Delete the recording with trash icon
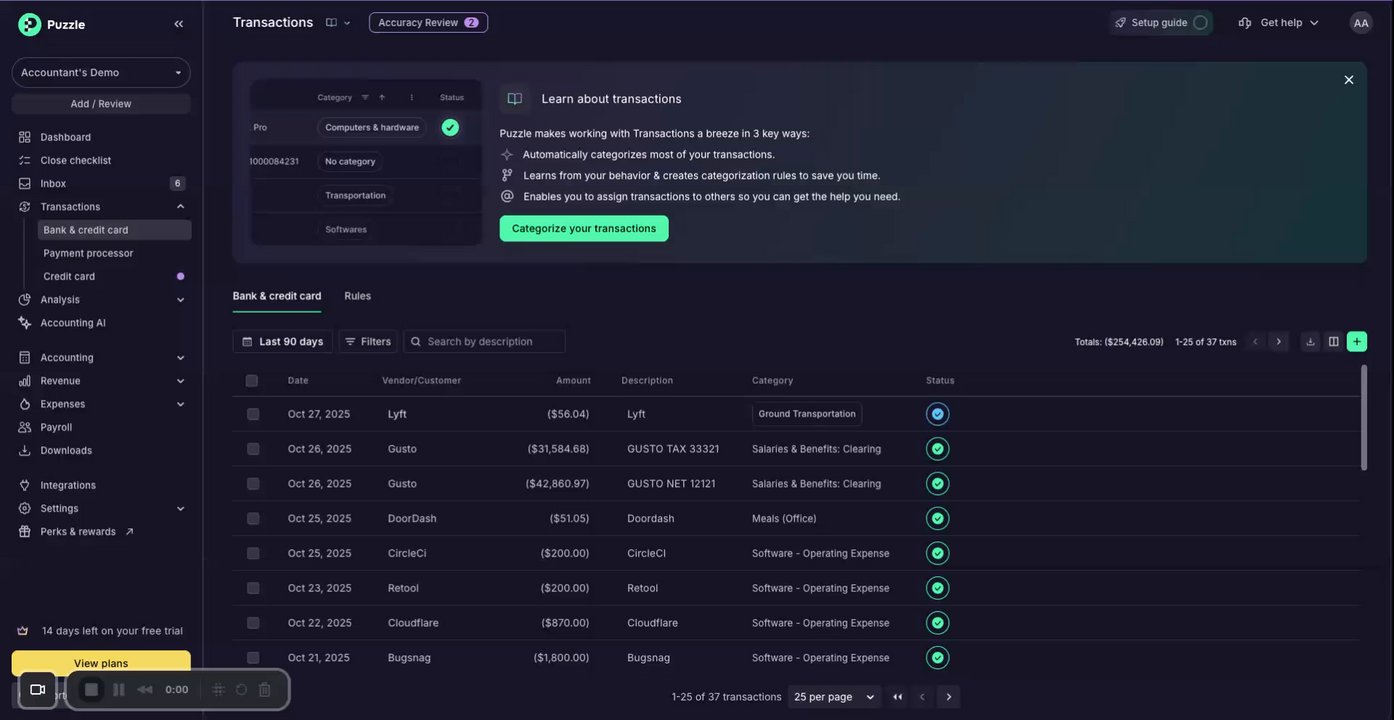Image resolution: width=1394 pixels, height=720 pixels. click(265, 689)
